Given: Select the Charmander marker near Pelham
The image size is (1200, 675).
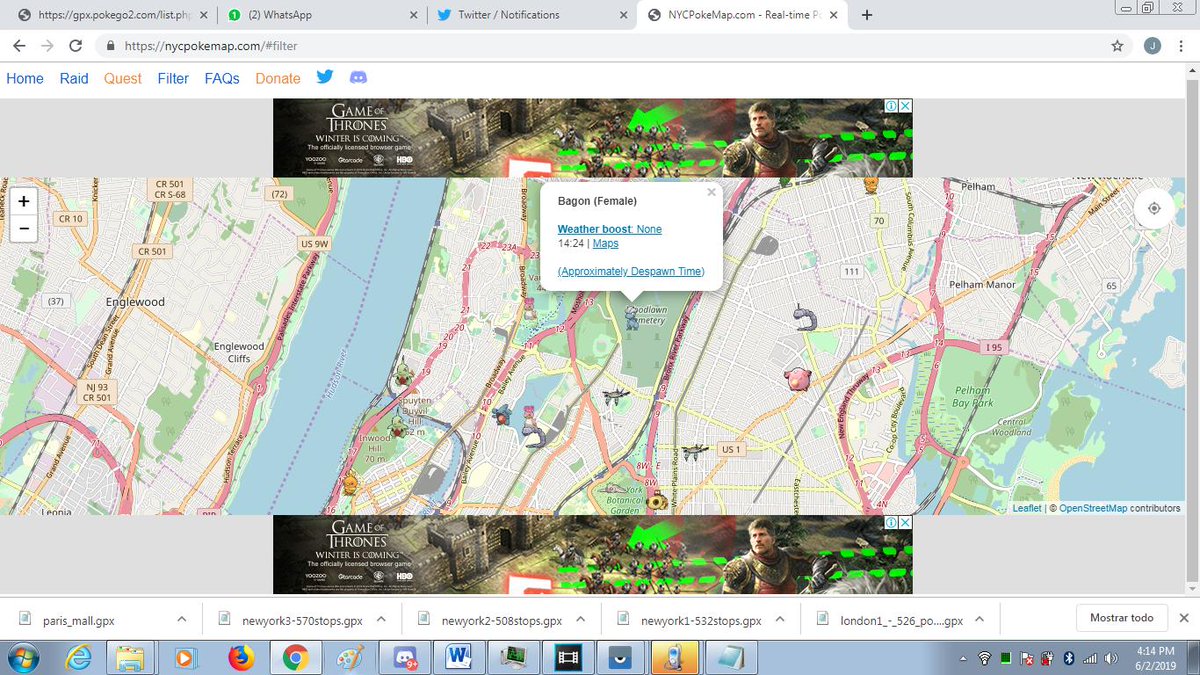Looking at the screenshot, I should pos(870,185).
